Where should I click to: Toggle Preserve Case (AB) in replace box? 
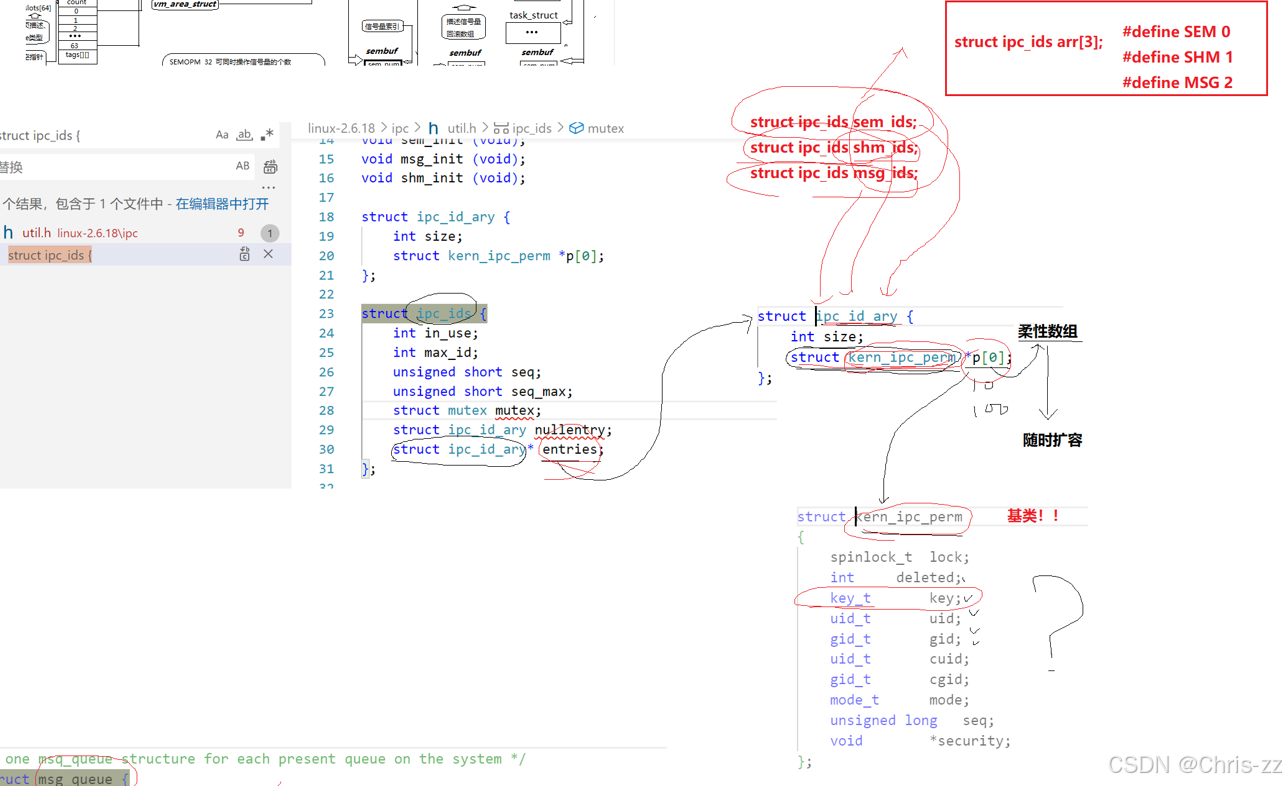[x=242, y=166]
